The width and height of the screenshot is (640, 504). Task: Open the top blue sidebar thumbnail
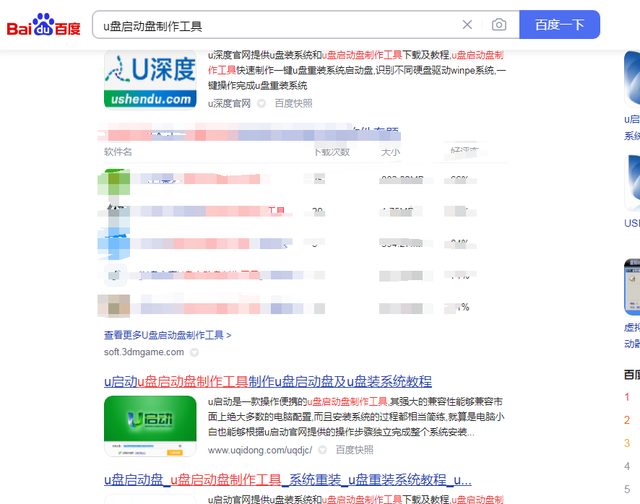tap(632, 79)
